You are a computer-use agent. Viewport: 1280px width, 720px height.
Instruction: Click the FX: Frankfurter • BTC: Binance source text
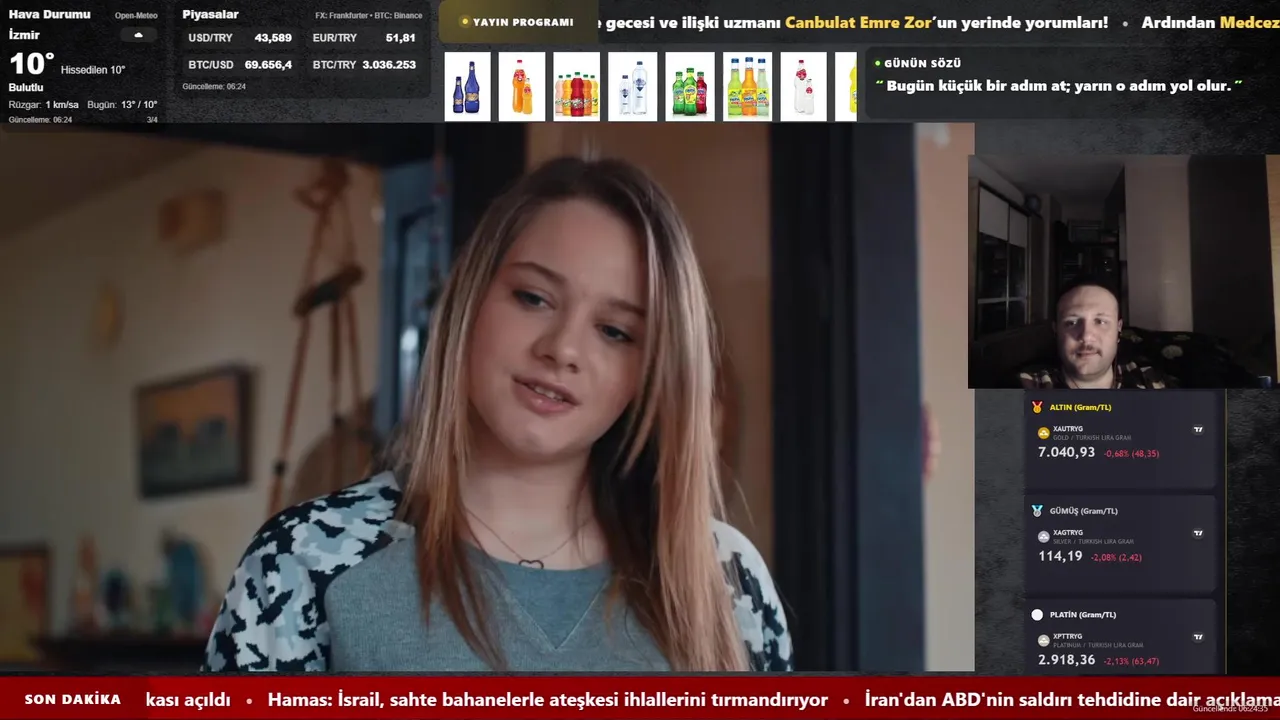click(x=369, y=16)
